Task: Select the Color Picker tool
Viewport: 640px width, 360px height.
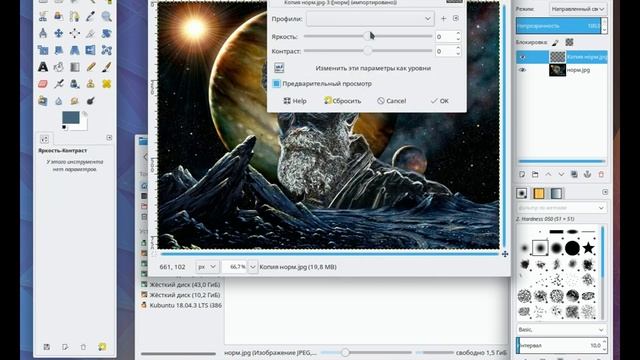Action: 91,16
